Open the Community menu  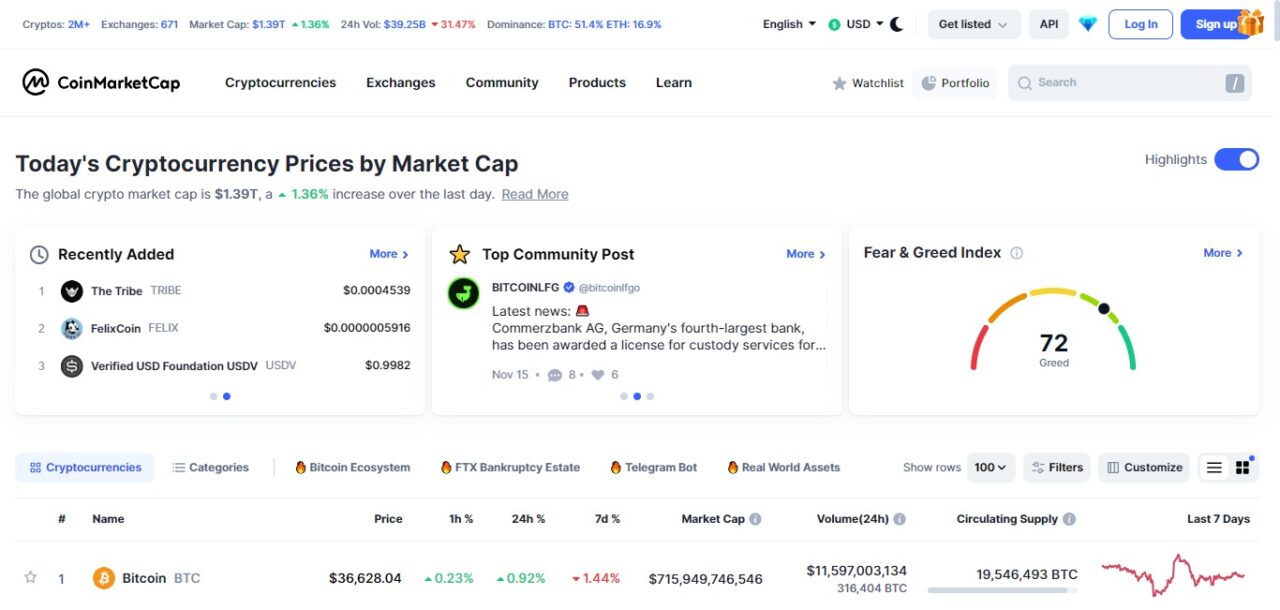[502, 83]
